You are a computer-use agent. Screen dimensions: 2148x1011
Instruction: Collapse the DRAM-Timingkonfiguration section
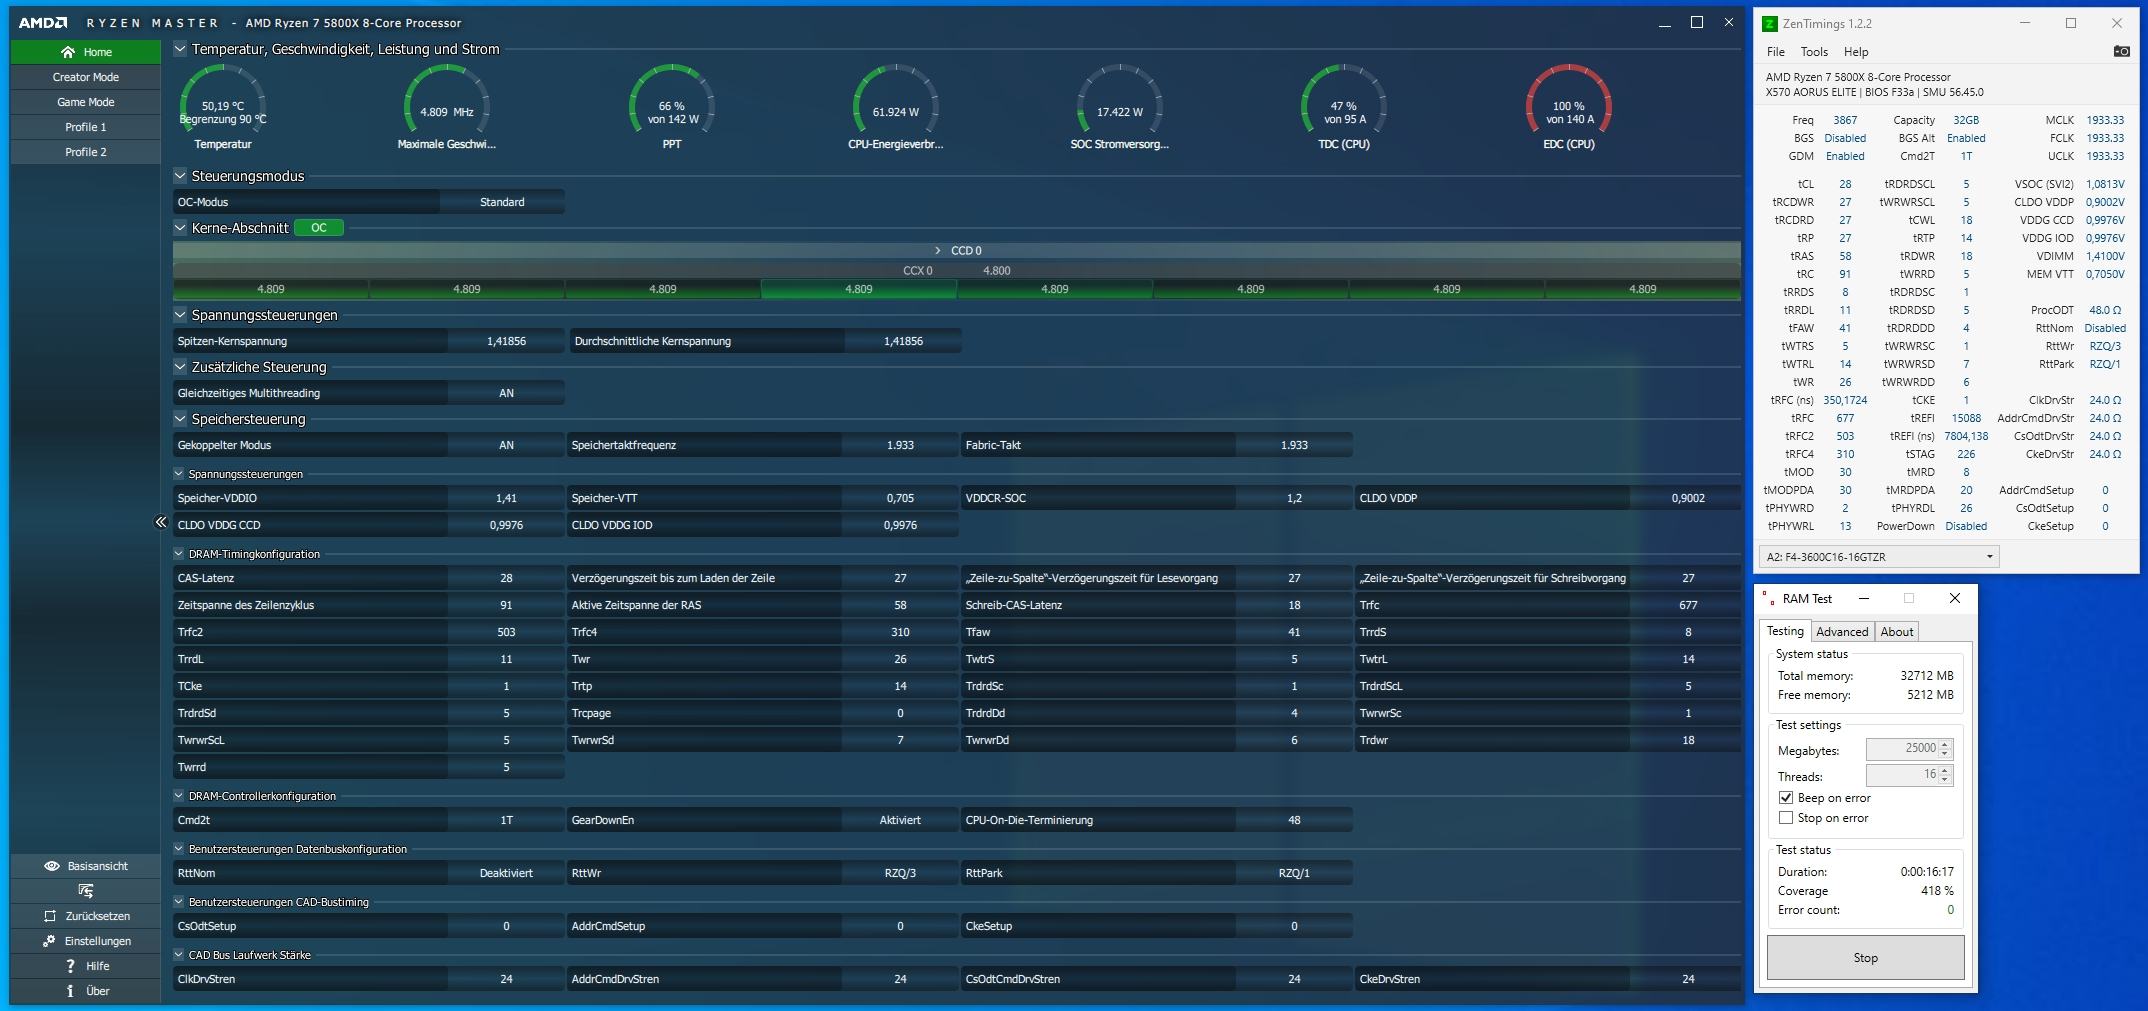[179, 553]
